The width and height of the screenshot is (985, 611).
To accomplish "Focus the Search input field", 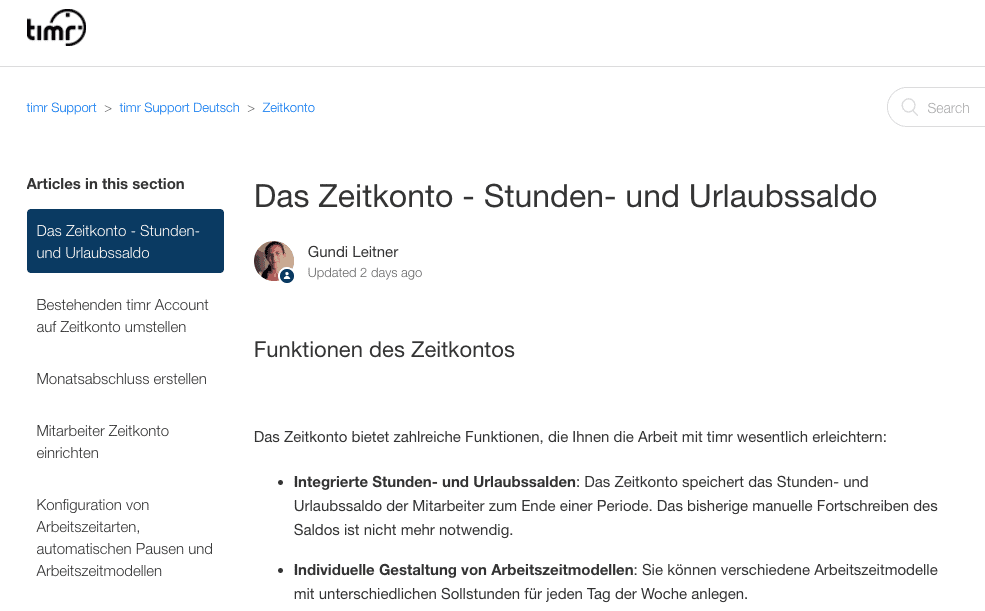I will pos(936,107).
